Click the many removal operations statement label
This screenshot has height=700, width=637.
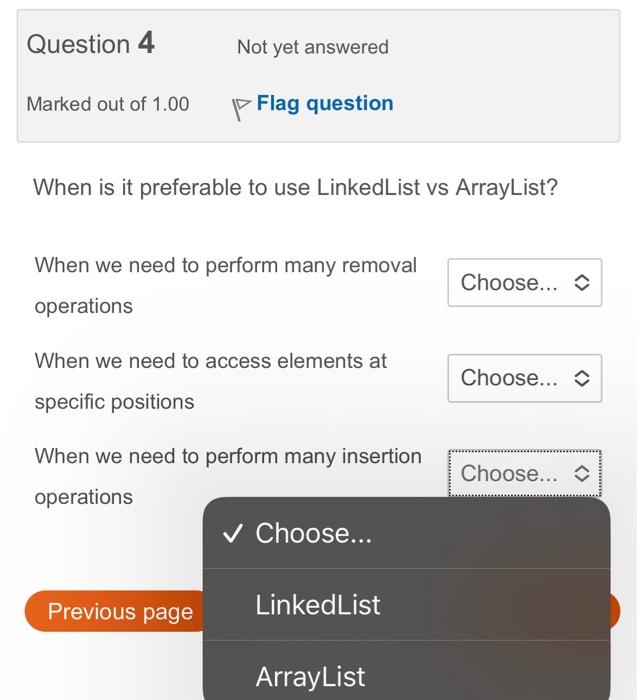tap(226, 286)
